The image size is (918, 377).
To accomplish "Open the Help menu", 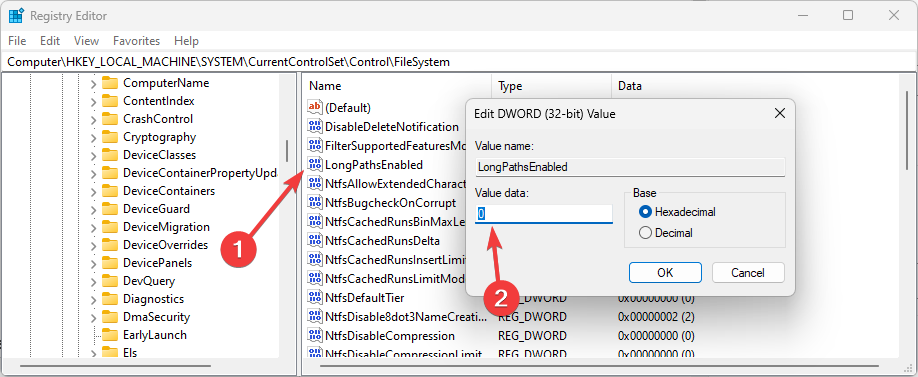I will tap(186, 41).
